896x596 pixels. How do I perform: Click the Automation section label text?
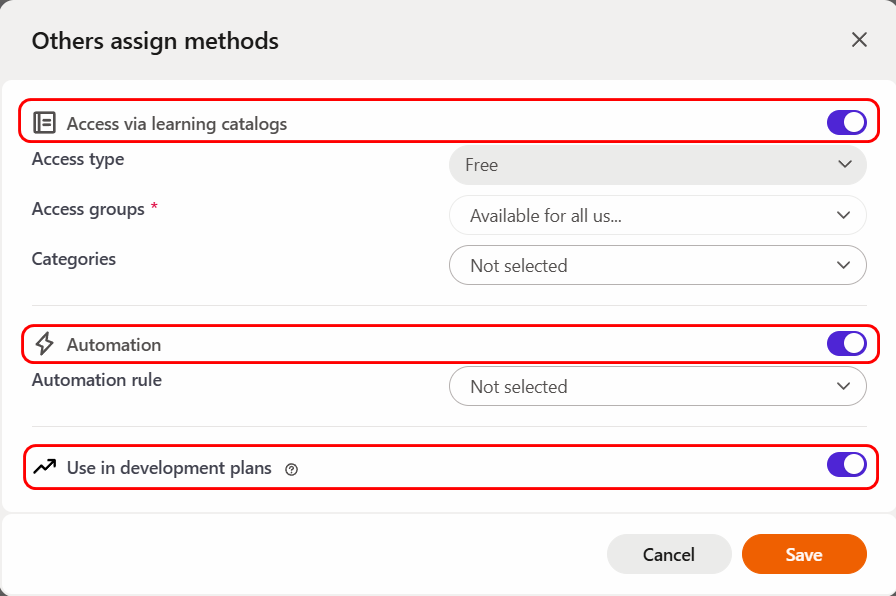click(x=114, y=345)
